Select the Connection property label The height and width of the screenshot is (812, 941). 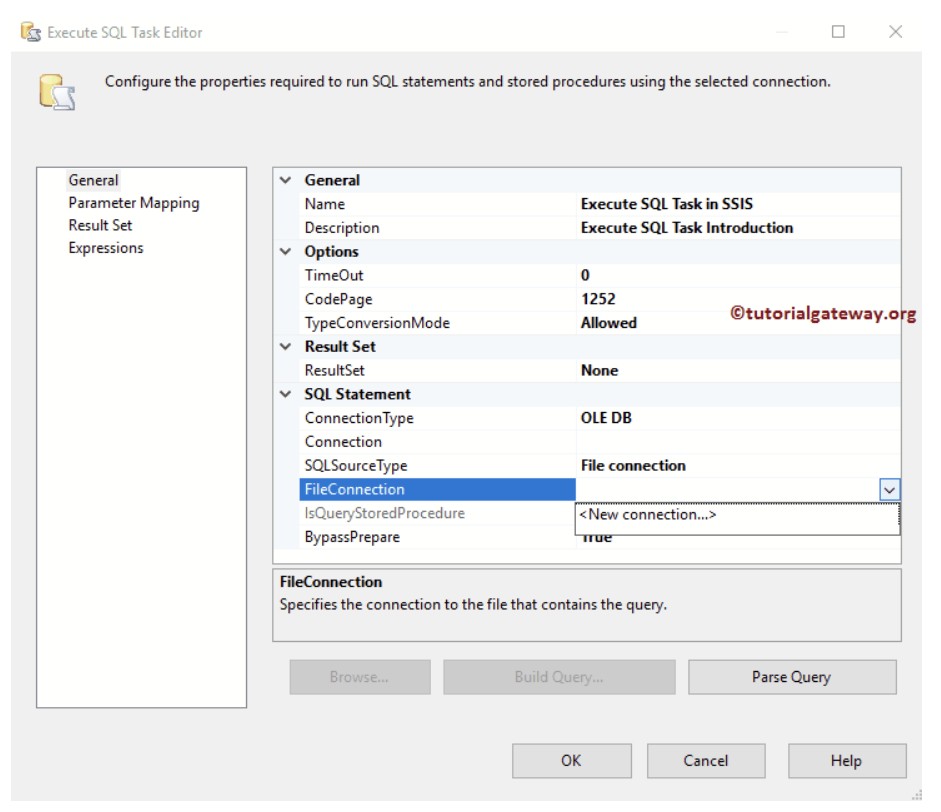point(343,442)
